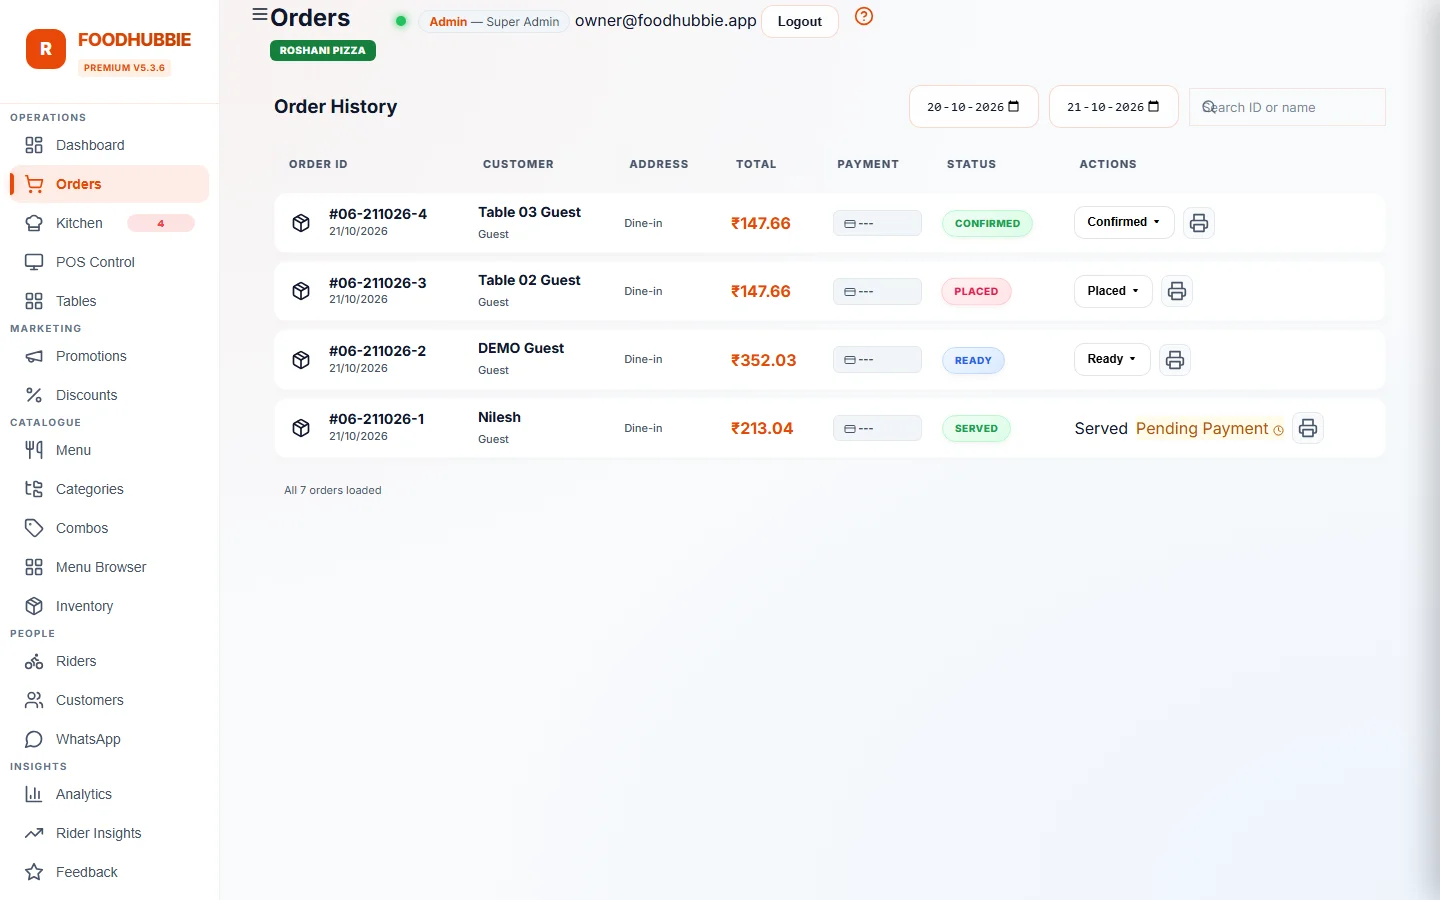
Task: Click total ₹352.03
Action: (x=763, y=360)
